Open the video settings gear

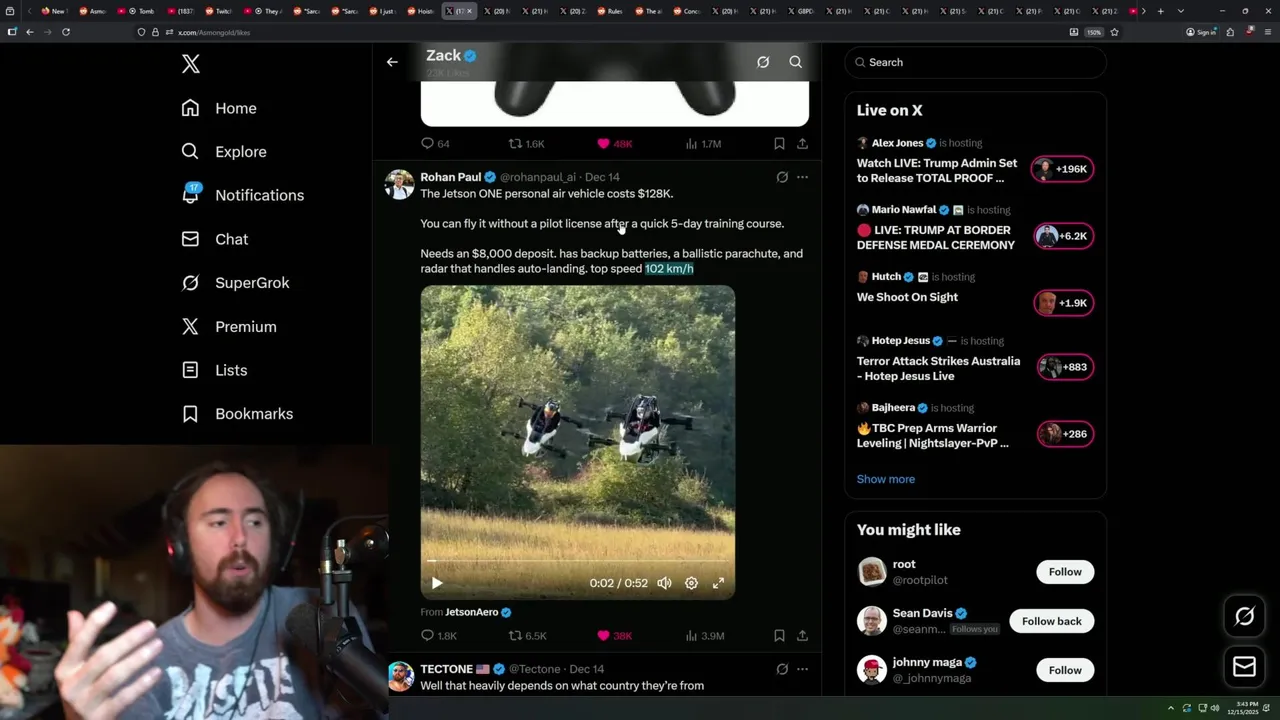tap(691, 583)
